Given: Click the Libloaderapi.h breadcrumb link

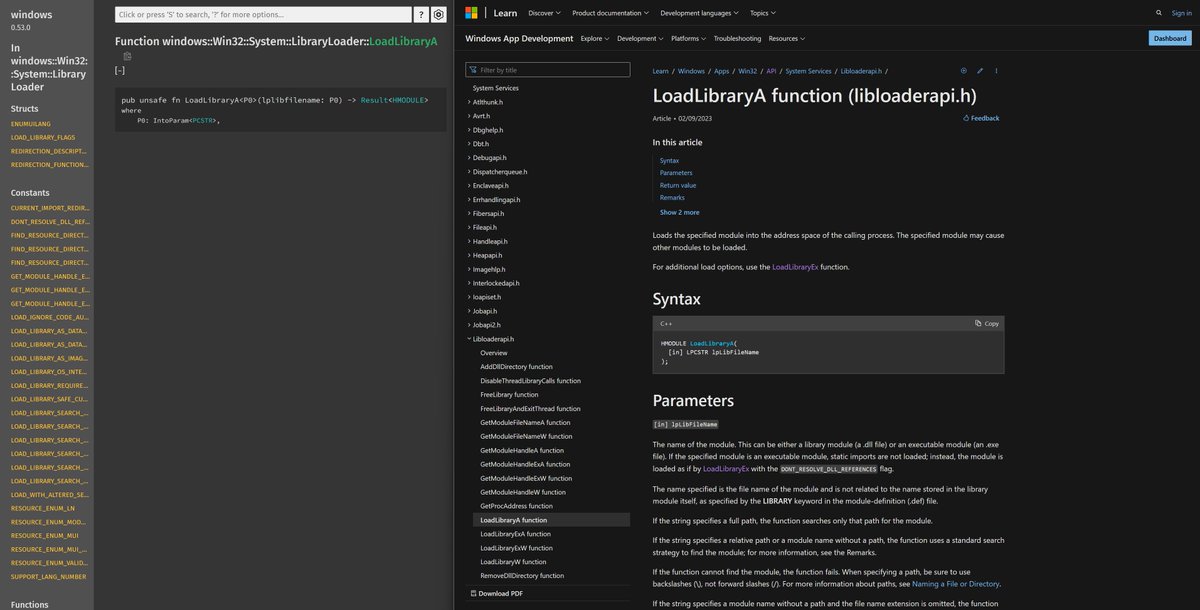Looking at the screenshot, I should (861, 71).
